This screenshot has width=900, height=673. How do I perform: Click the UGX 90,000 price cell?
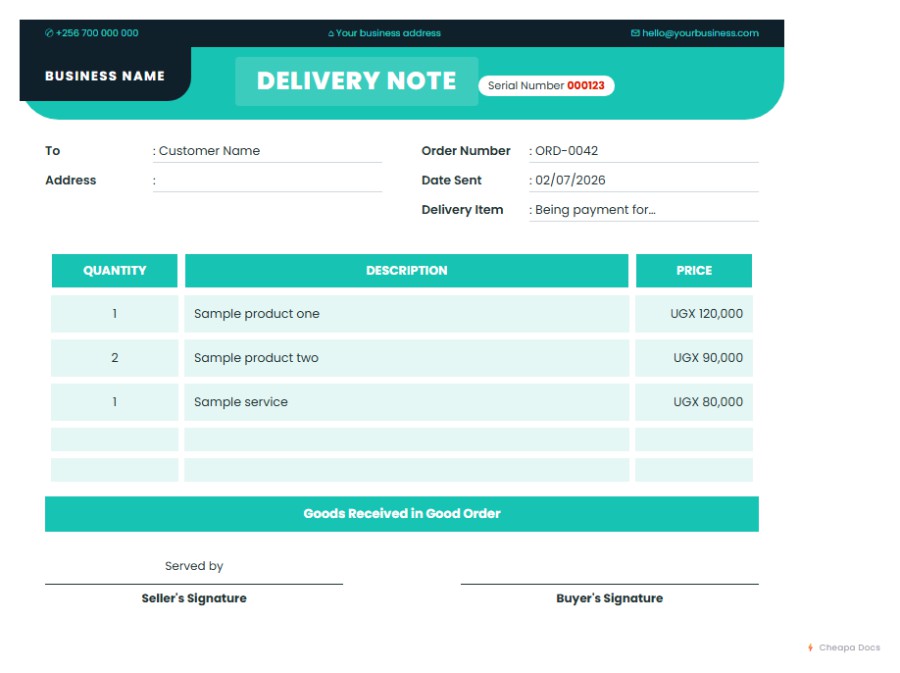(x=694, y=358)
